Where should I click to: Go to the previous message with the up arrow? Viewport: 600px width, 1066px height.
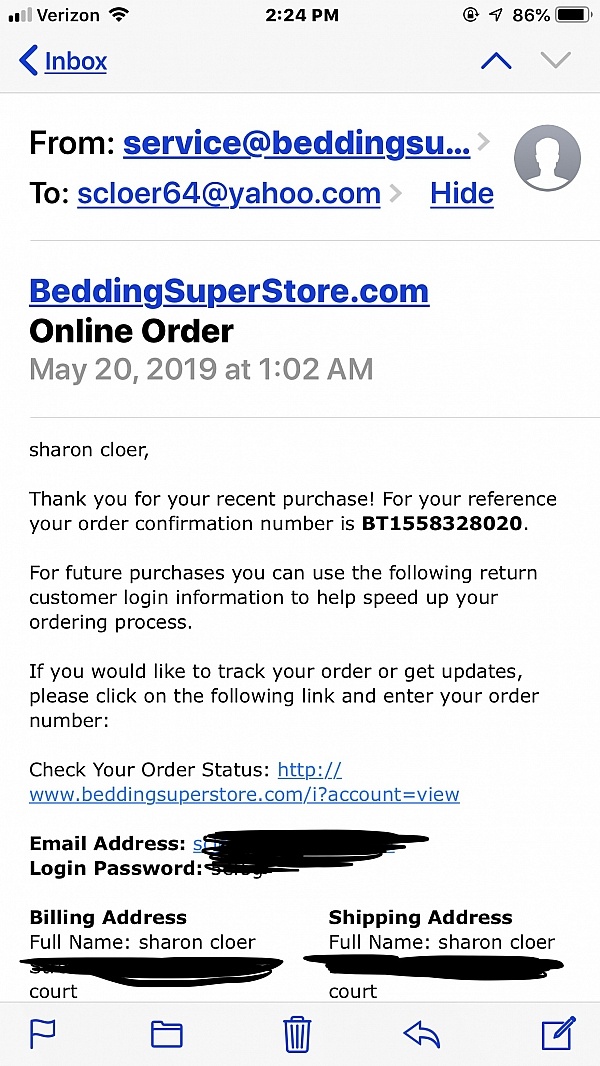tap(496, 61)
